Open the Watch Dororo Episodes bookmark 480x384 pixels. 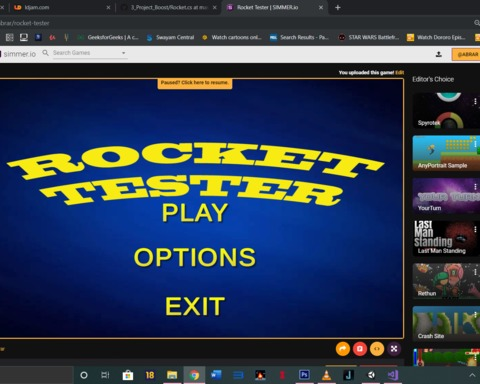(x=436, y=37)
